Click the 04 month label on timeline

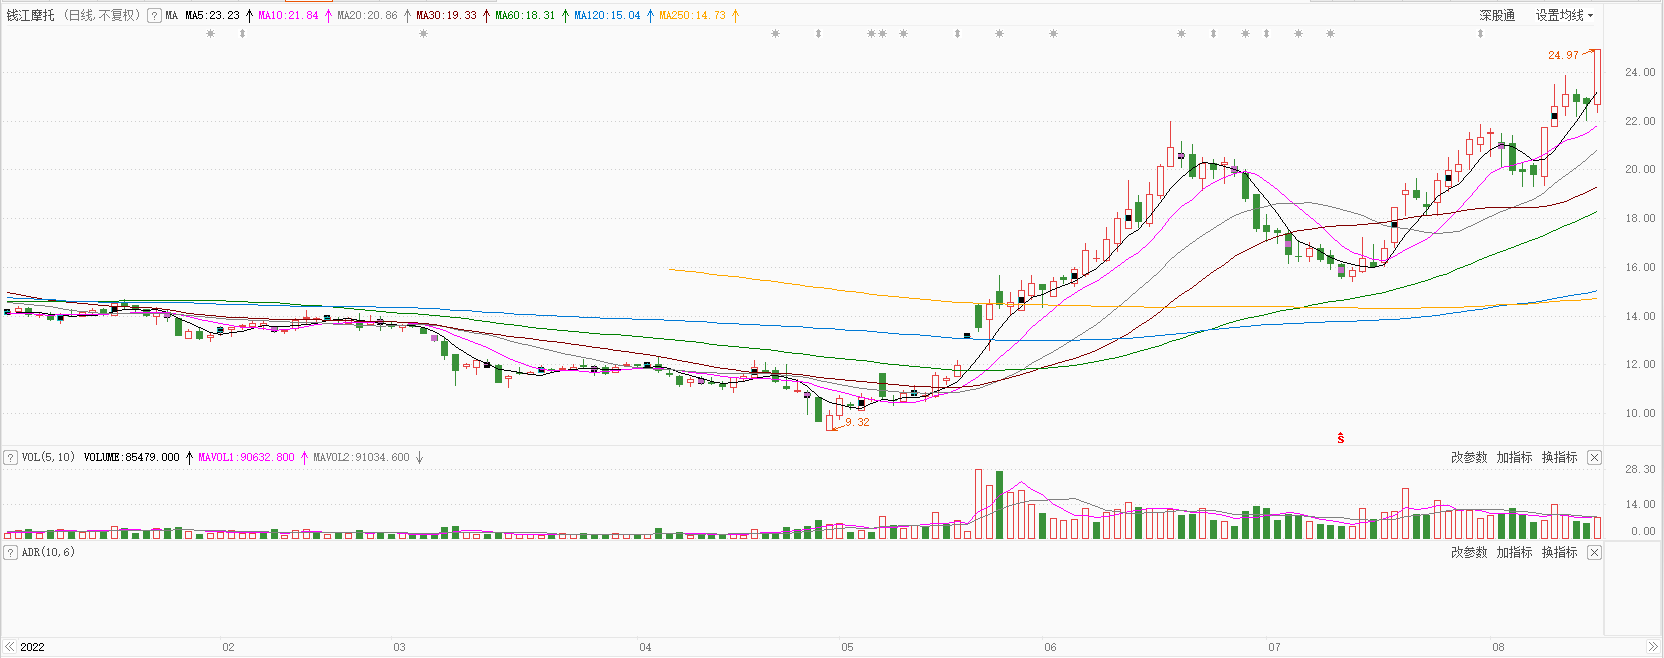click(645, 647)
